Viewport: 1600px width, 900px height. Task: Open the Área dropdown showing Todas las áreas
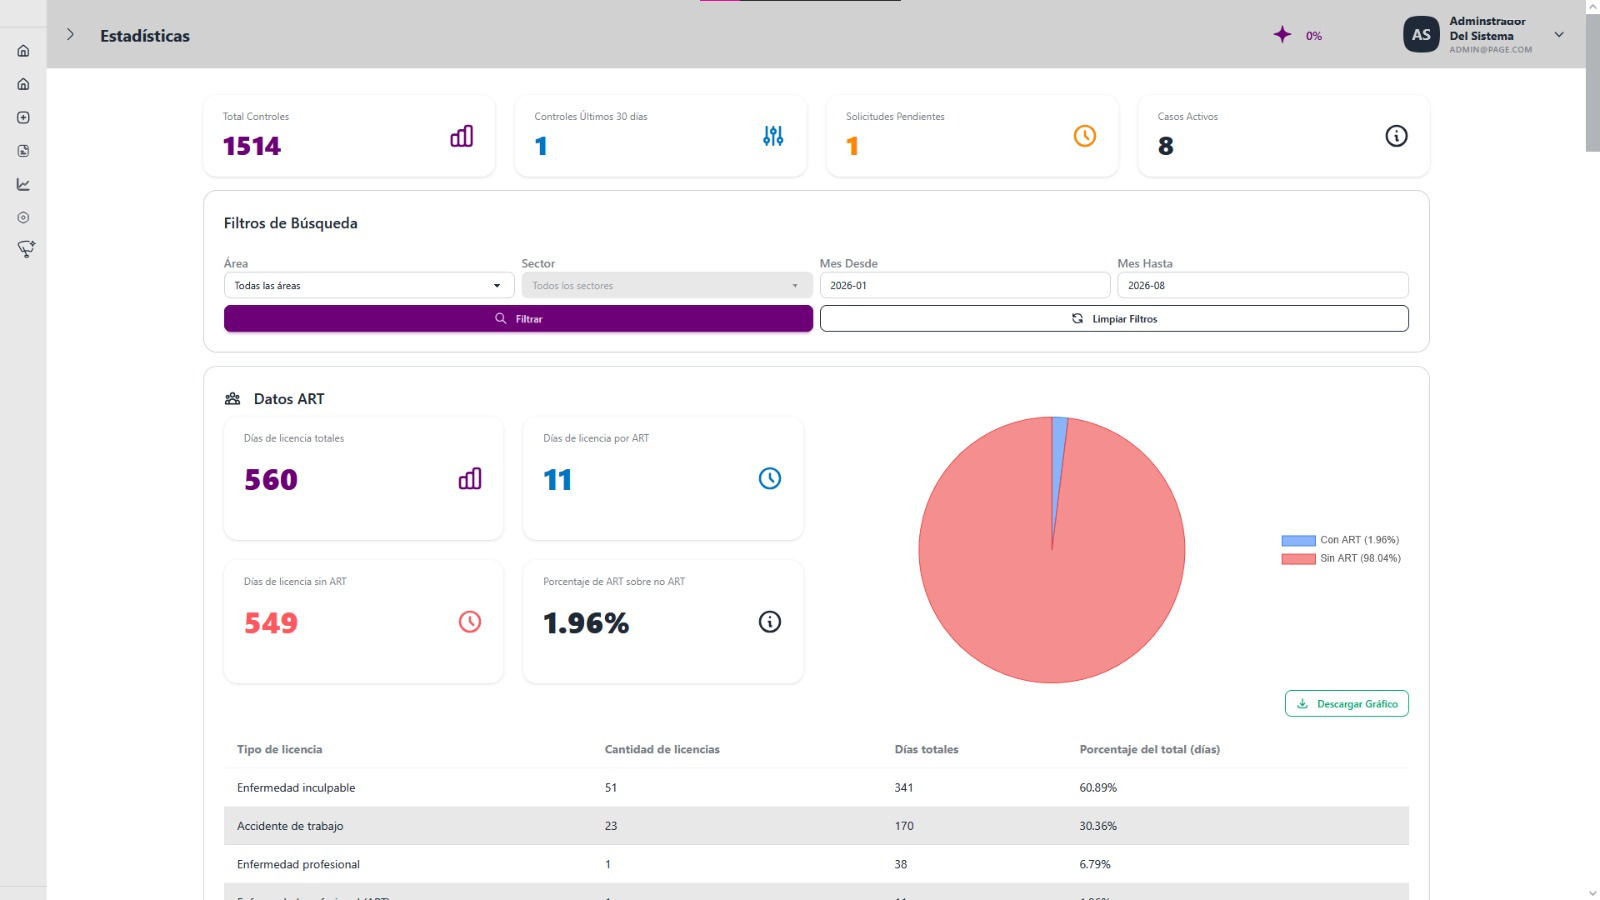[369, 286]
